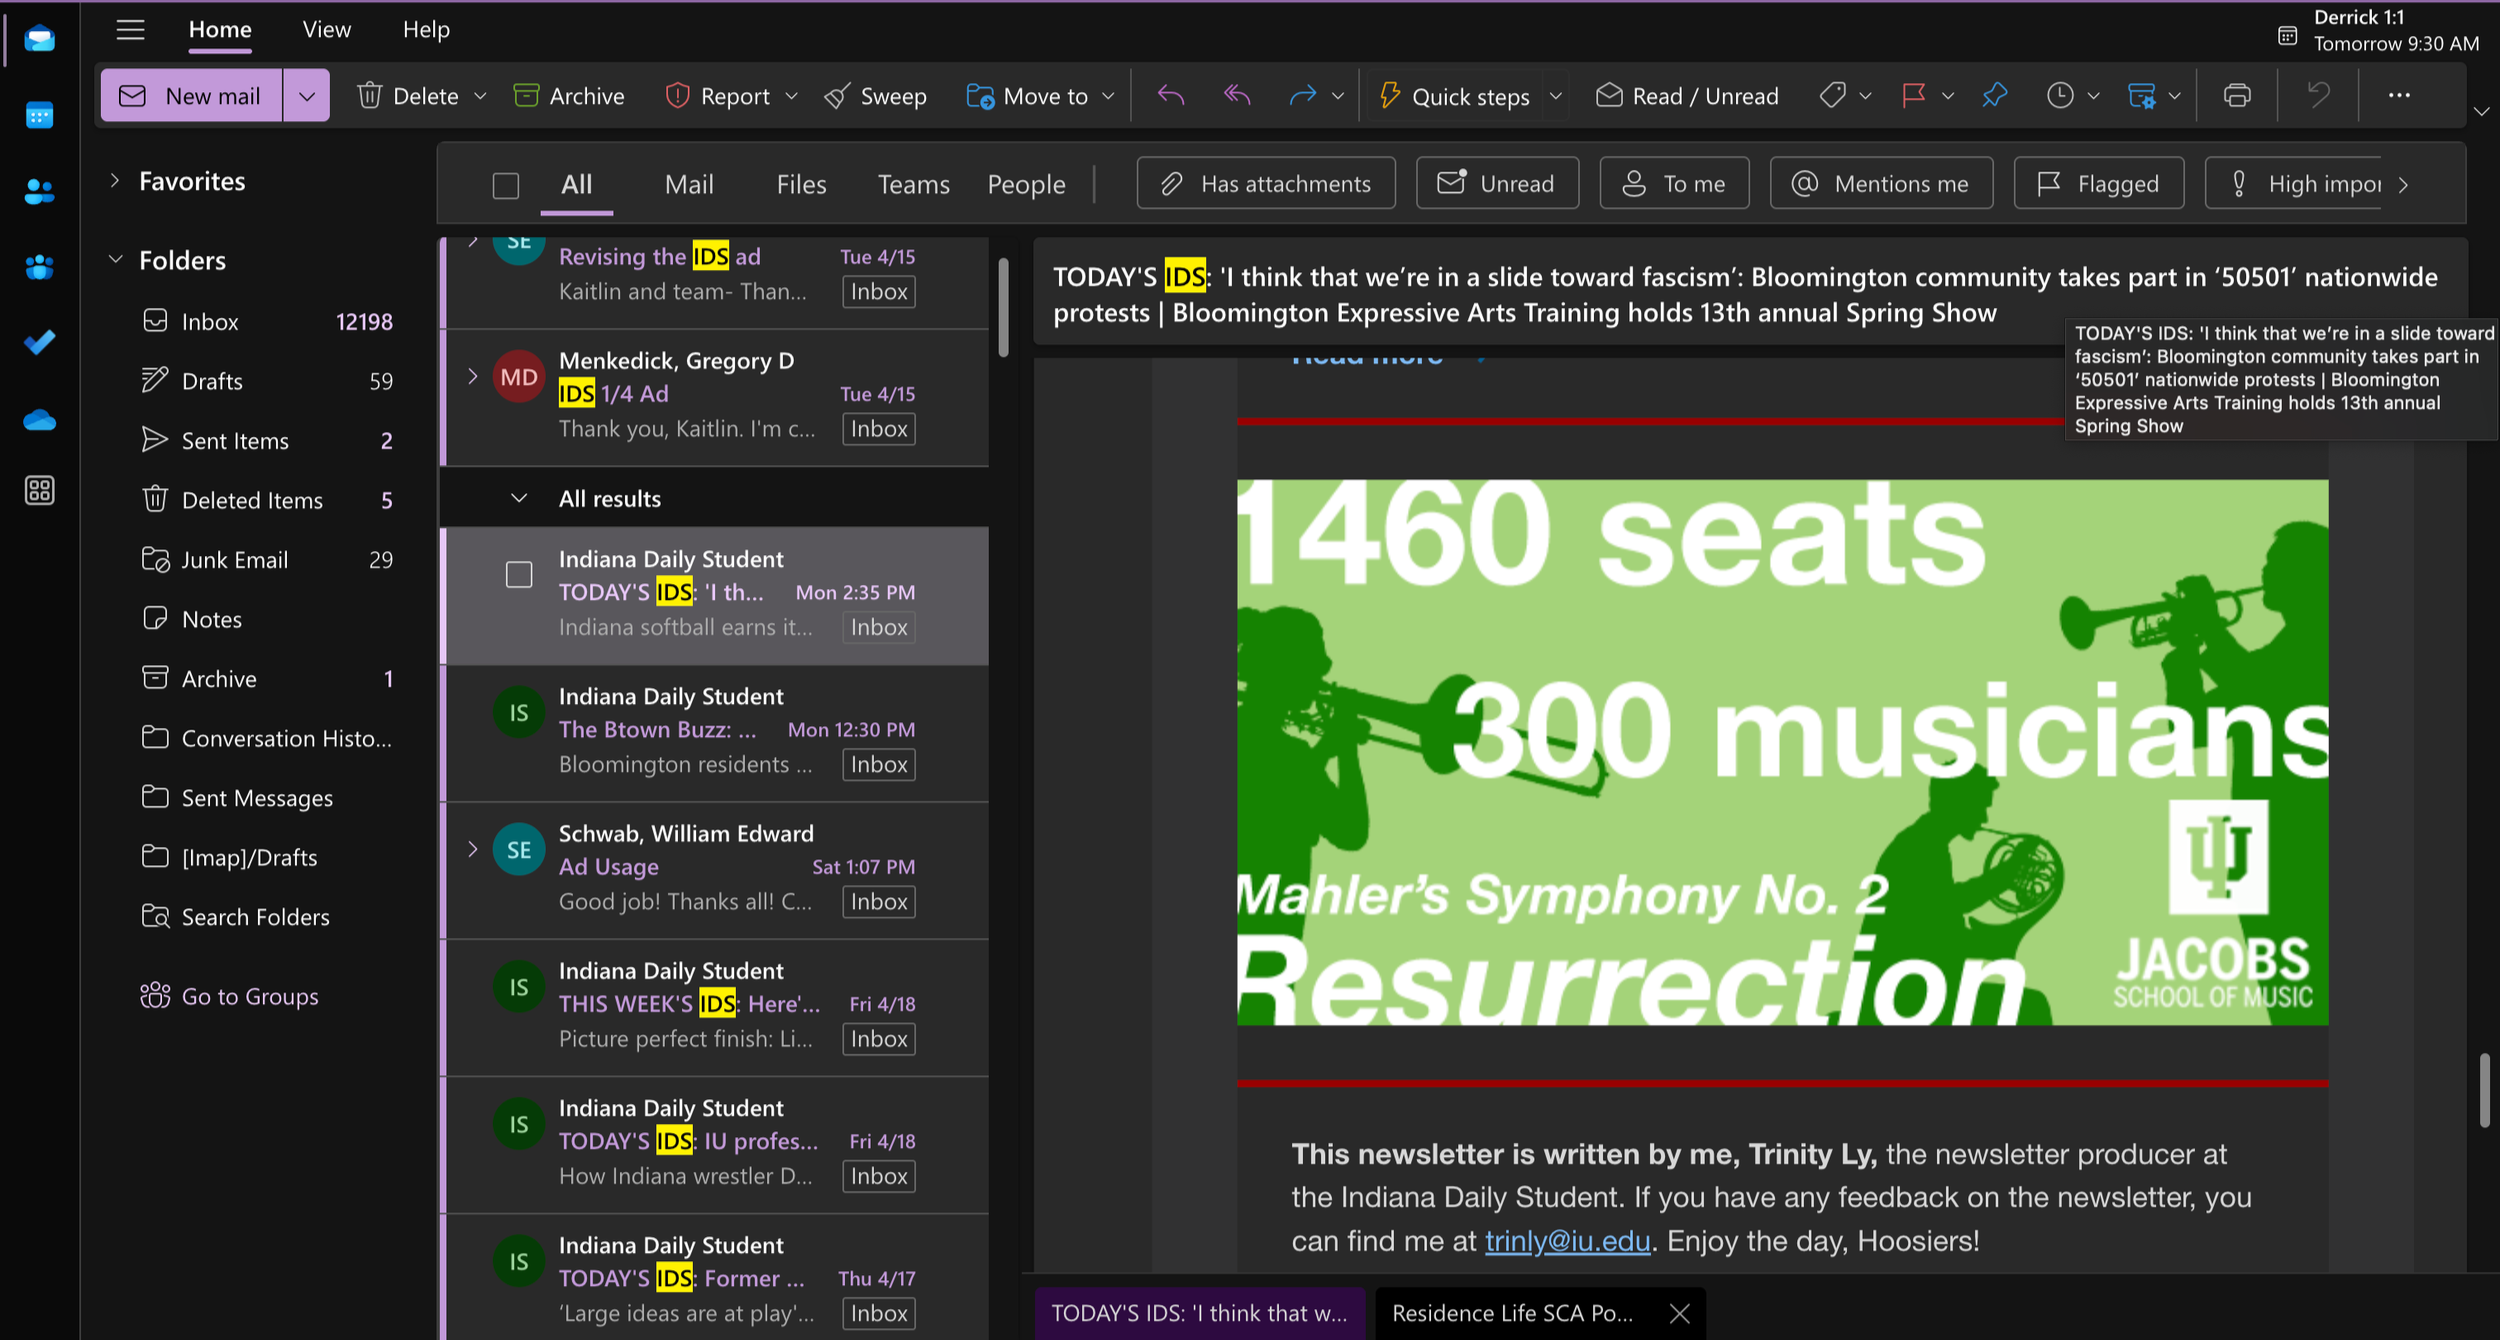Switch to the View ribbon tab

click(326, 29)
